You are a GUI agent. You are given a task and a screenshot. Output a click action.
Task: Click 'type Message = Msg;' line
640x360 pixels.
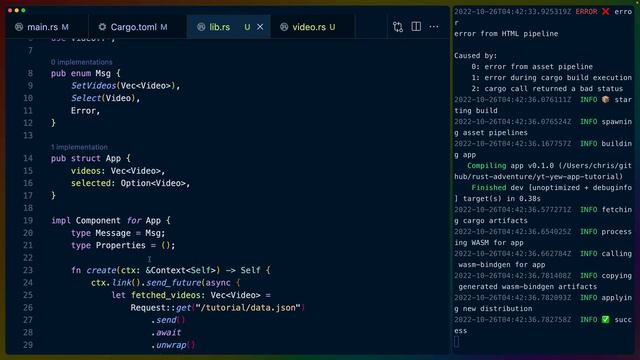(x=118, y=233)
